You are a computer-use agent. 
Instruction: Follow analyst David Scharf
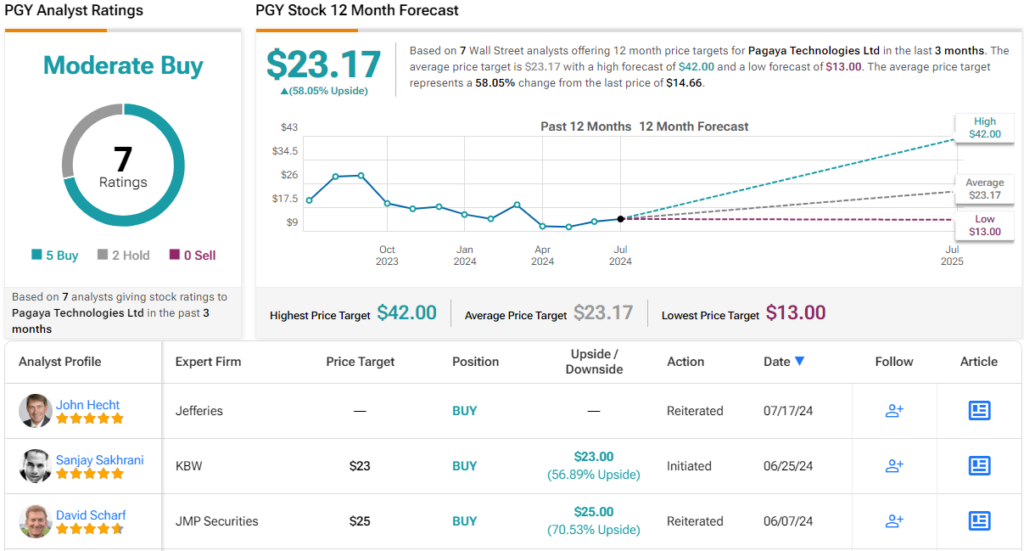click(x=894, y=521)
